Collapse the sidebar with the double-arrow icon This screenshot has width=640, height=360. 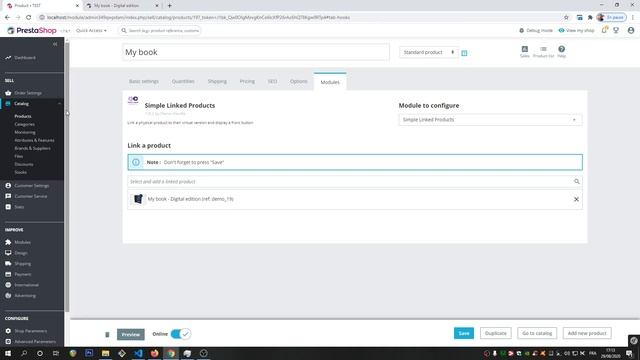(x=55, y=44)
